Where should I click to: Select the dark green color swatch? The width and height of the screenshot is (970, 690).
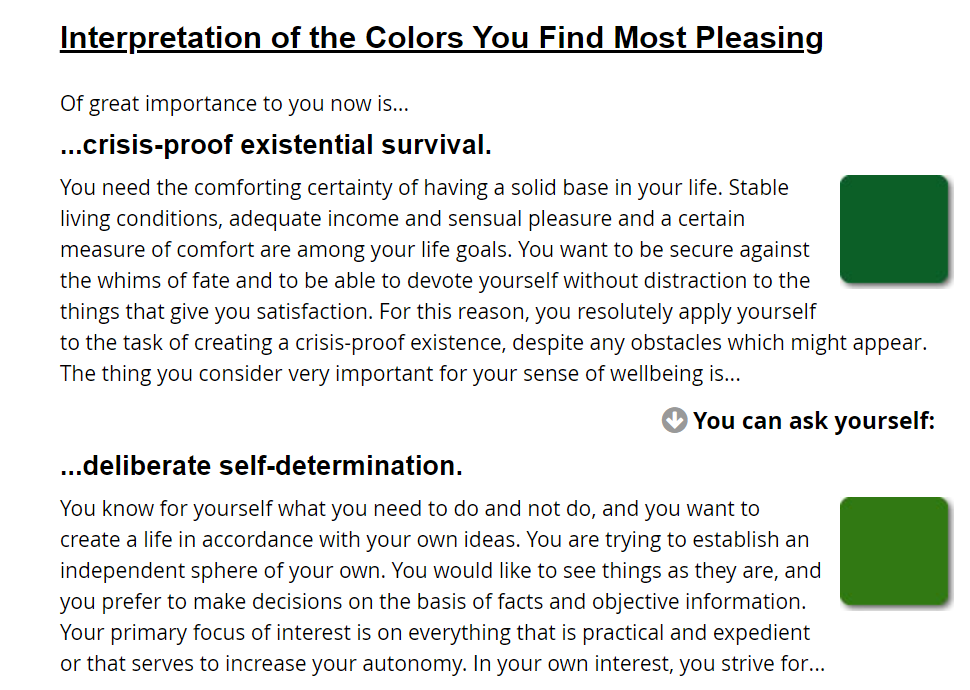pos(894,229)
